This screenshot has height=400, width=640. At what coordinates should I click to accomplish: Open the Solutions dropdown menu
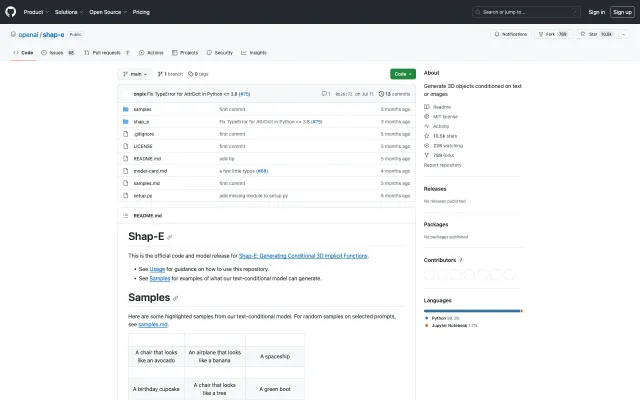click(68, 12)
